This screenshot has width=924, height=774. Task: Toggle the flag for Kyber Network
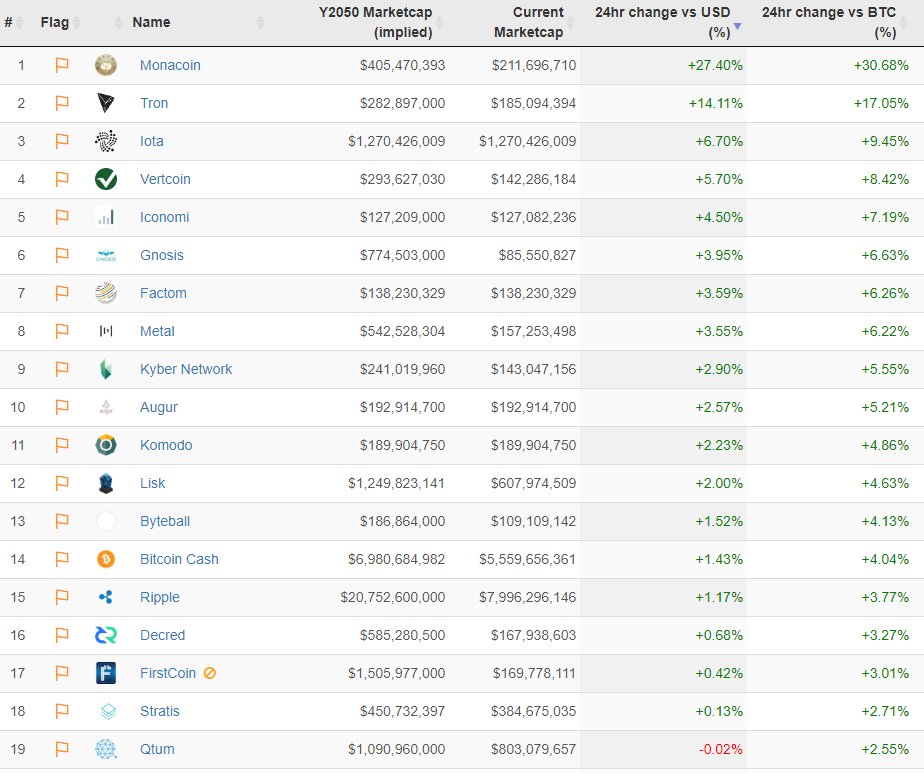tap(62, 369)
